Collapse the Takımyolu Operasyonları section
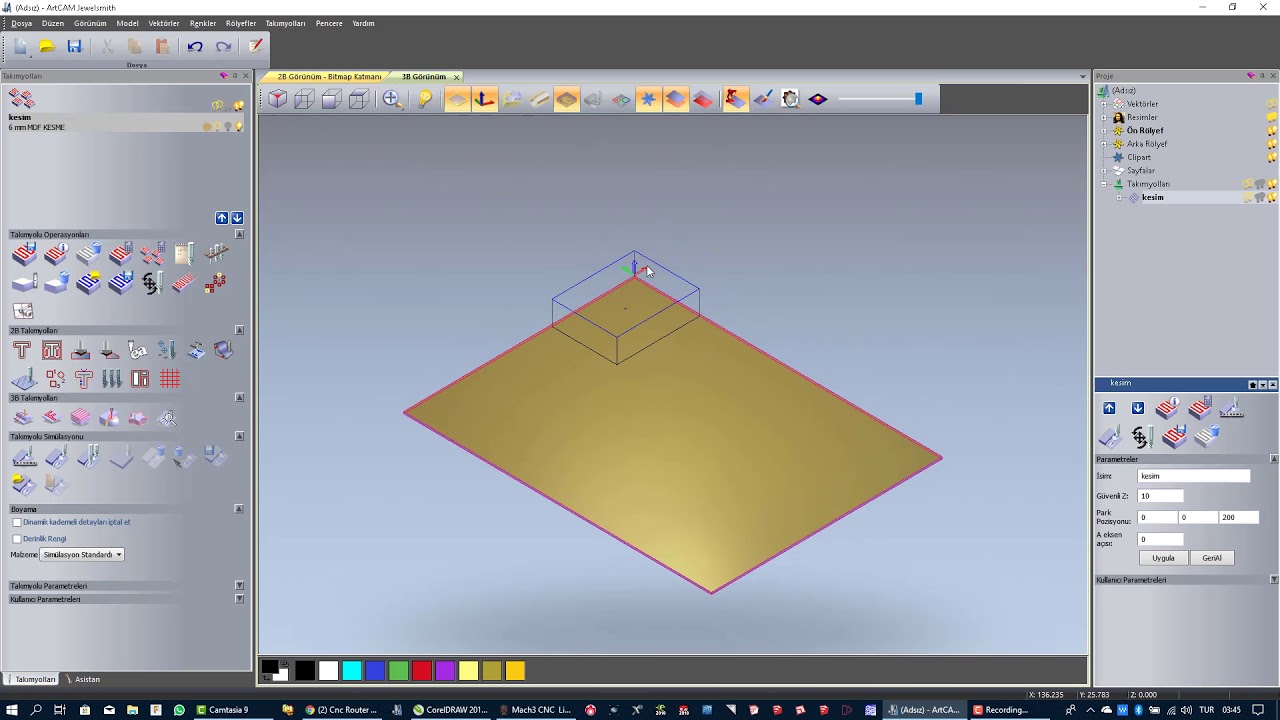Screen dimensions: 1280x720 click(x=239, y=234)
